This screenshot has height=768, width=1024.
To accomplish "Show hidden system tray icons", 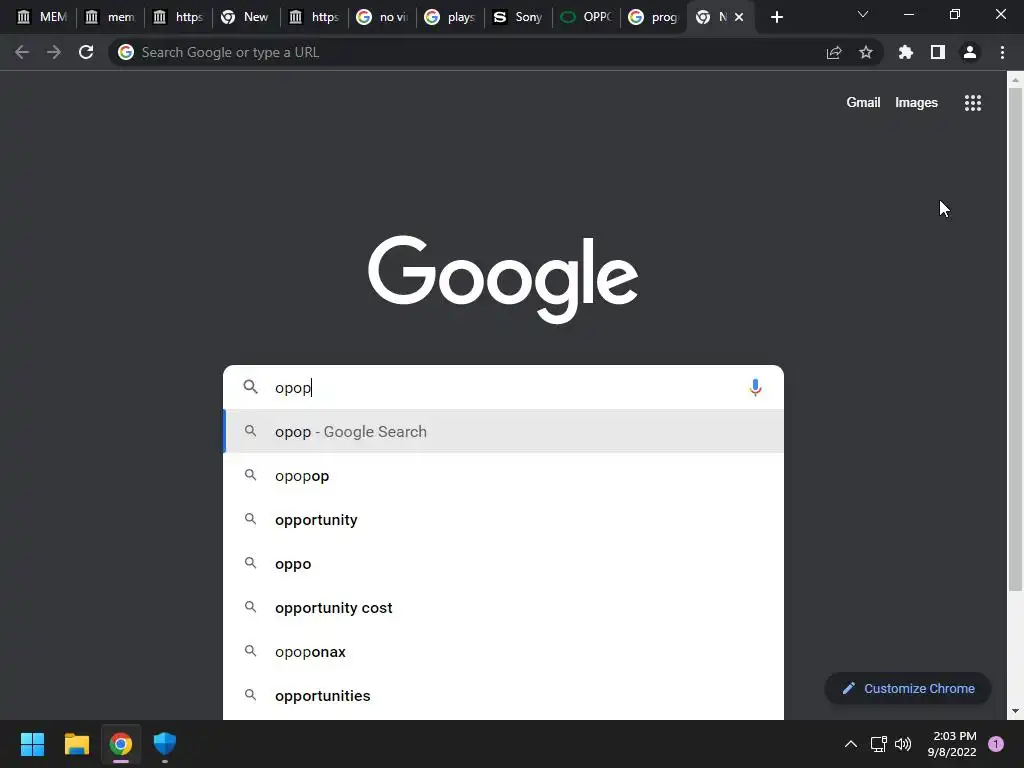I will click(851, 744).
